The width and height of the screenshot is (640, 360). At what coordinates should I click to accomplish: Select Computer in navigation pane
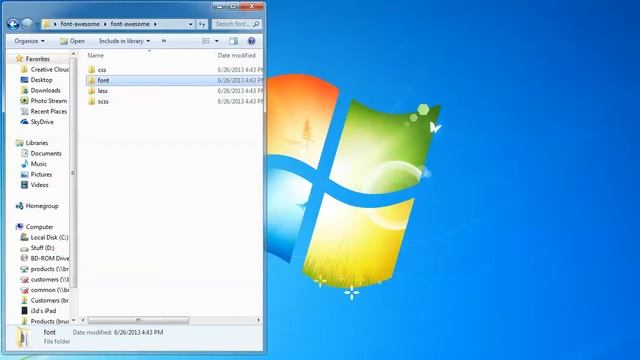point(39,227)
